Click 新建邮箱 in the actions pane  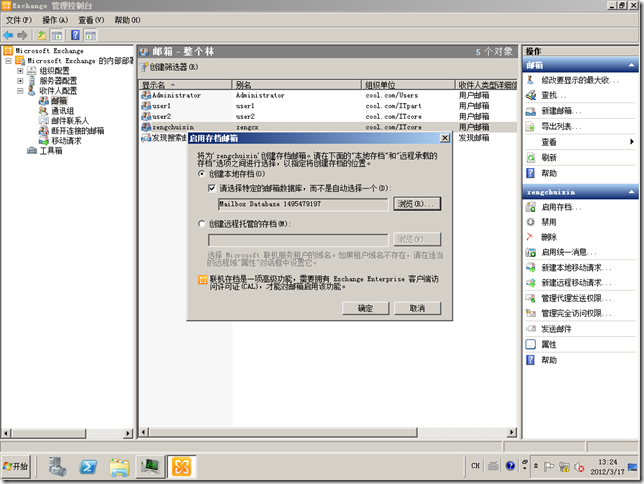[561, 111]
